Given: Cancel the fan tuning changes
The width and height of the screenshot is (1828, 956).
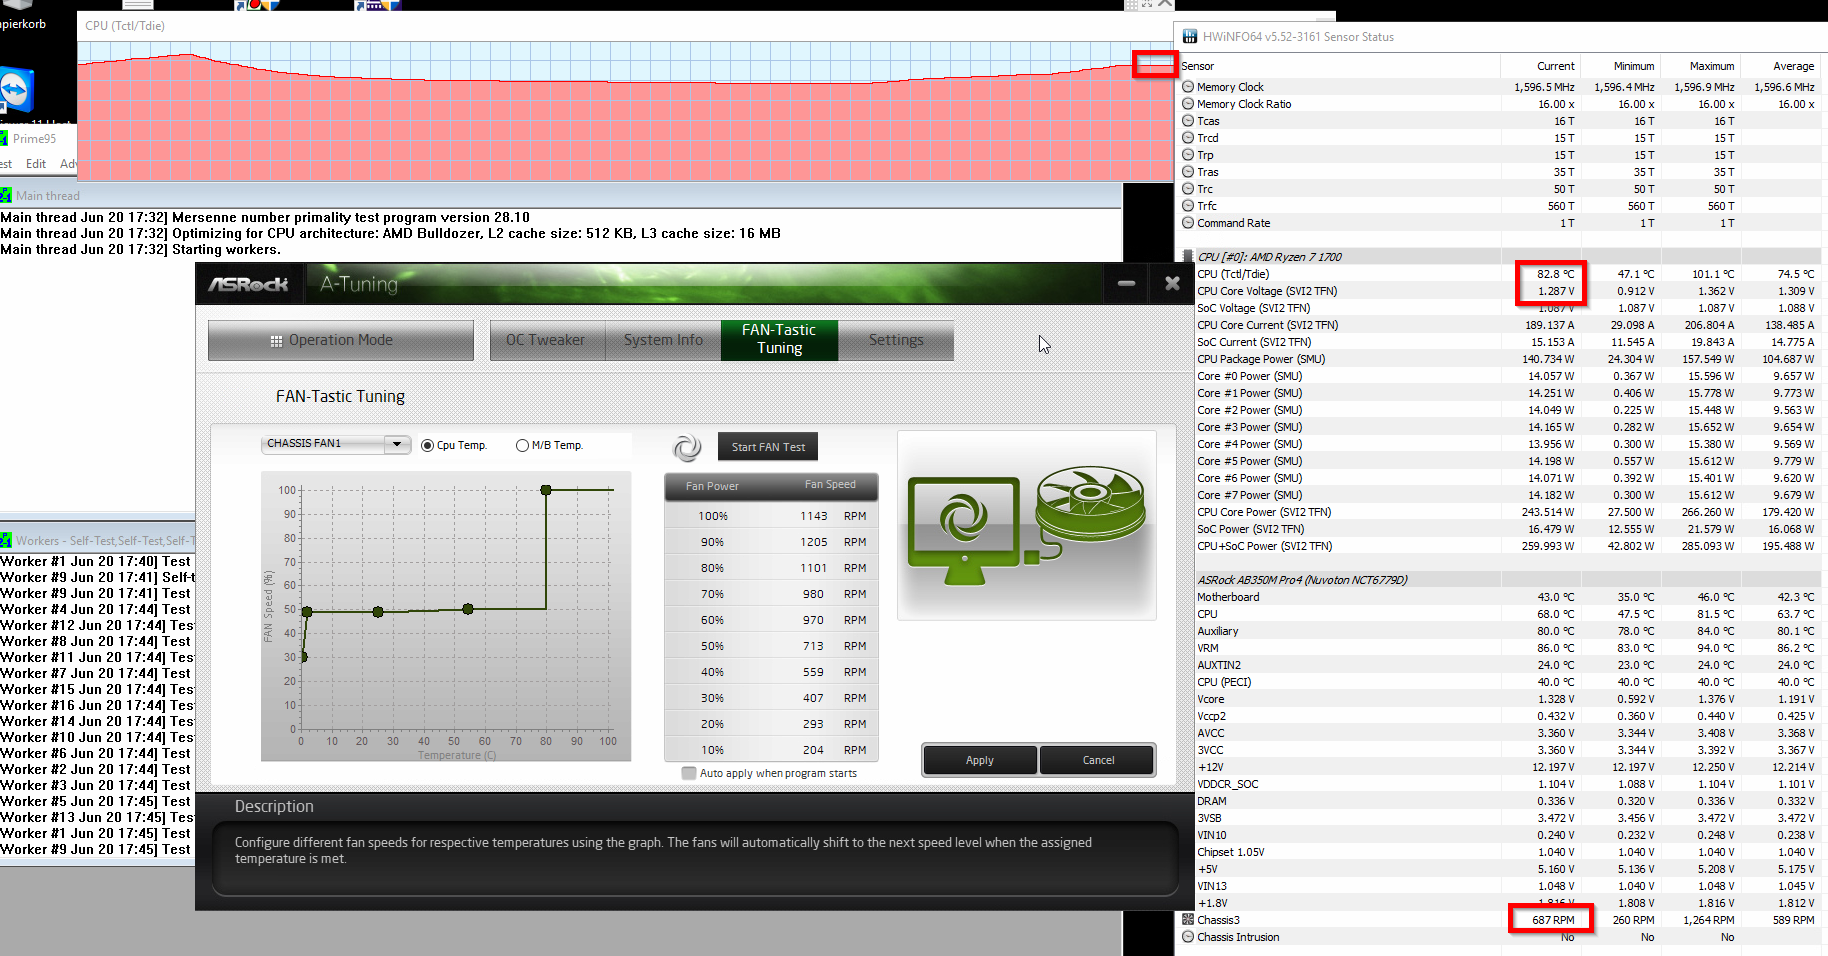Looking at the screenshot, I should 1098,760.
